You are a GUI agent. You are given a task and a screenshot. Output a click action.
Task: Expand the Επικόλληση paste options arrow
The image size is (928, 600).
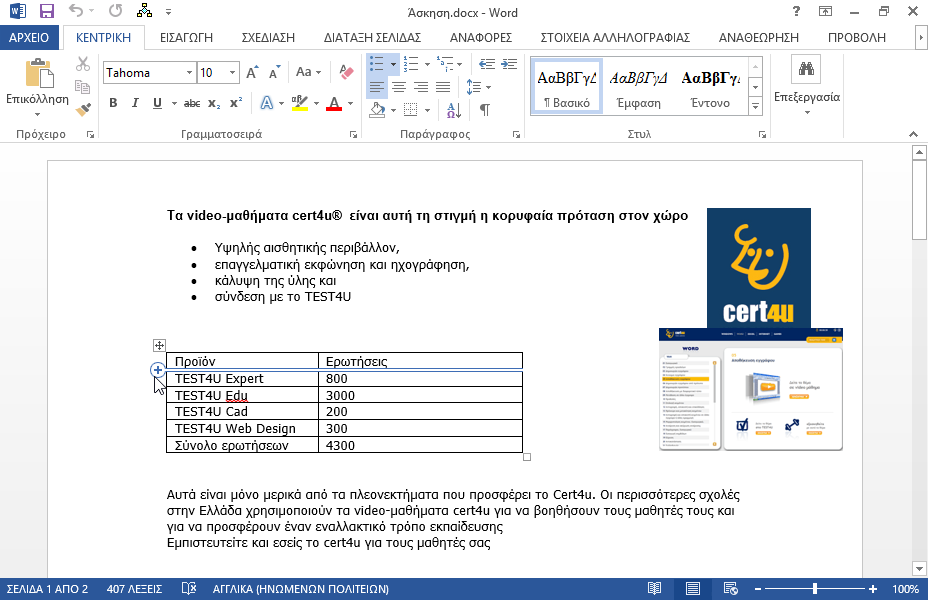(x=37, y=114)
